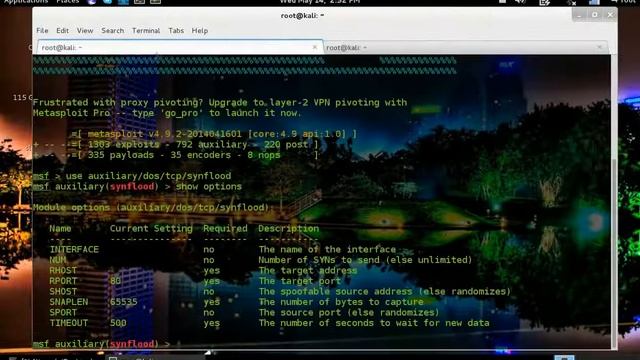Click the RPORT value '80'
Image resolution: width=640 pixels, height=360 pixels.
tap(116, 281)
